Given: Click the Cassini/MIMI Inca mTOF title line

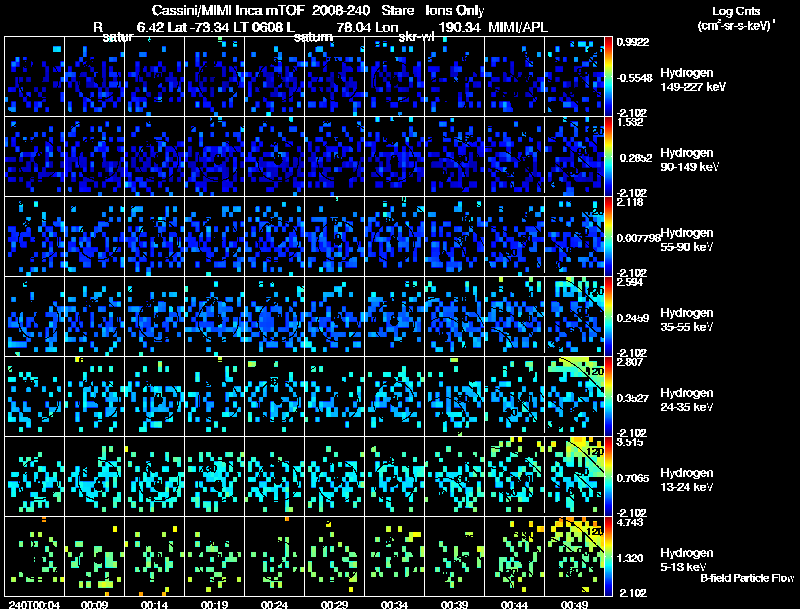Looking at the screenshot, I should (318, 10).
